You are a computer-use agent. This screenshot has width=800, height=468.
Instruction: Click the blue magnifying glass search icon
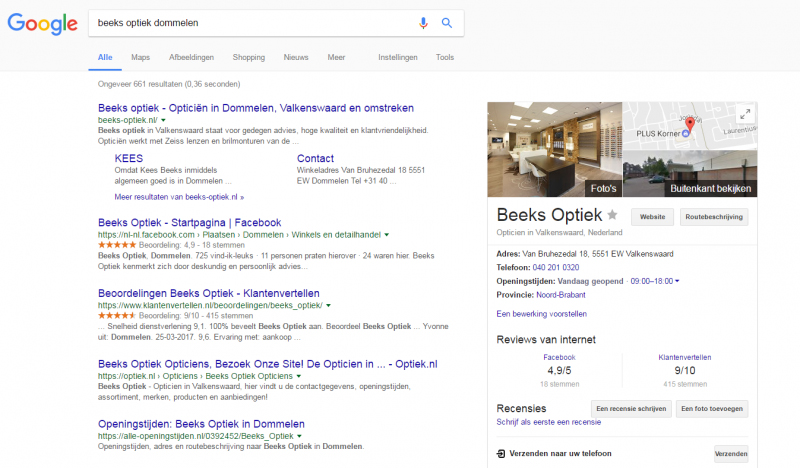[x=446, y=23]
